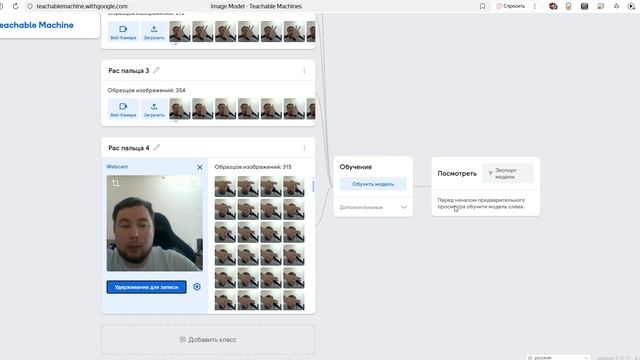Click the picture extension icon in toolbar
This screenshot has height=360, width=640.
(x=600, y=6)
